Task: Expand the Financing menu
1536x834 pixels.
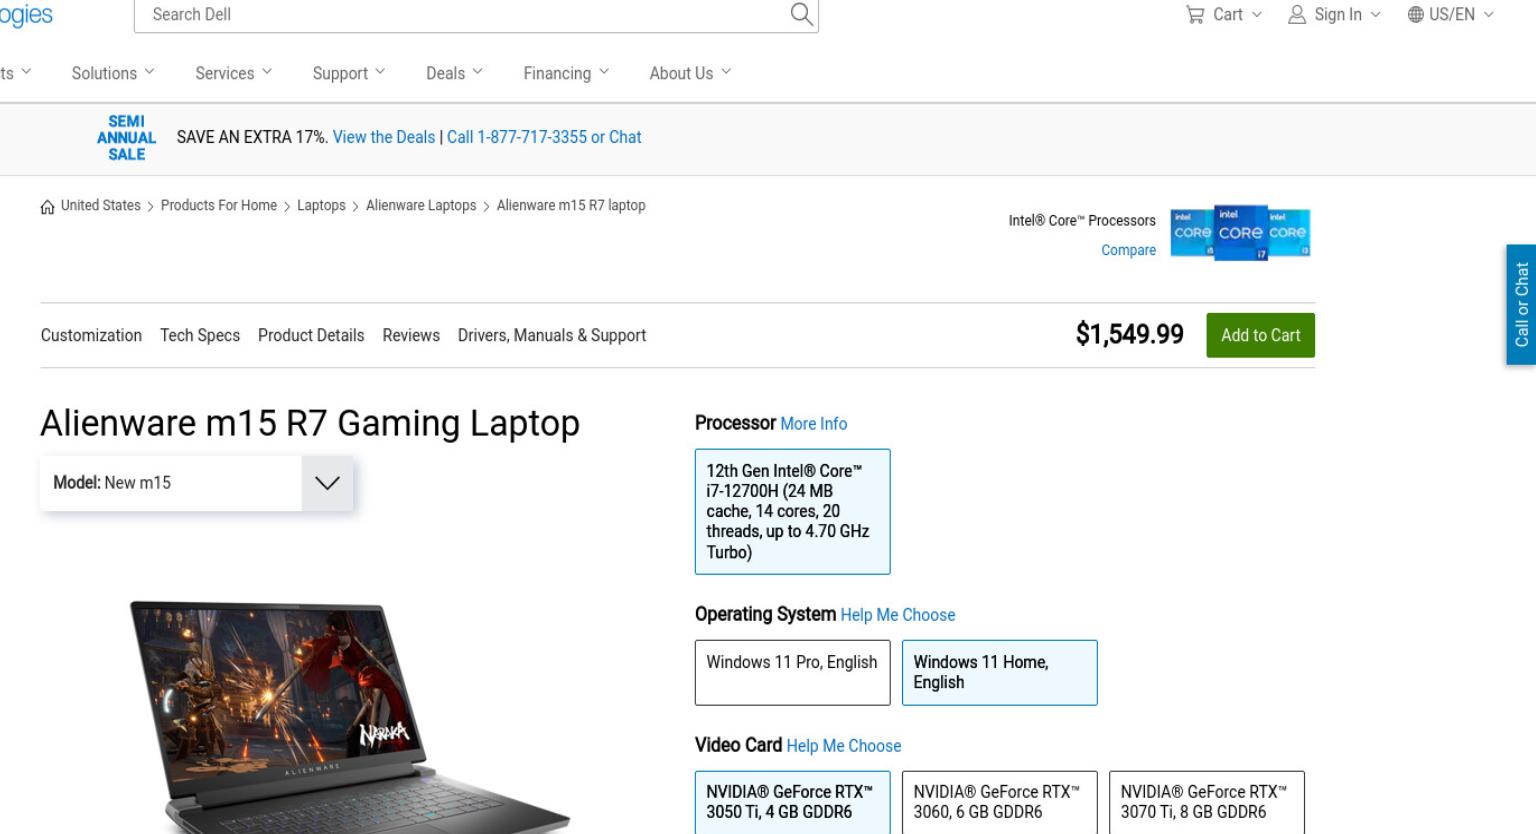Action: [x=566, y=73]
